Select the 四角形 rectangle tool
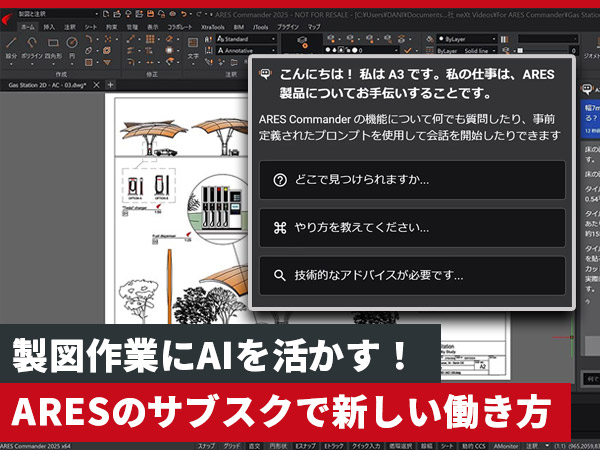This screenshot has height=450, width=600. tap(53, 47)
